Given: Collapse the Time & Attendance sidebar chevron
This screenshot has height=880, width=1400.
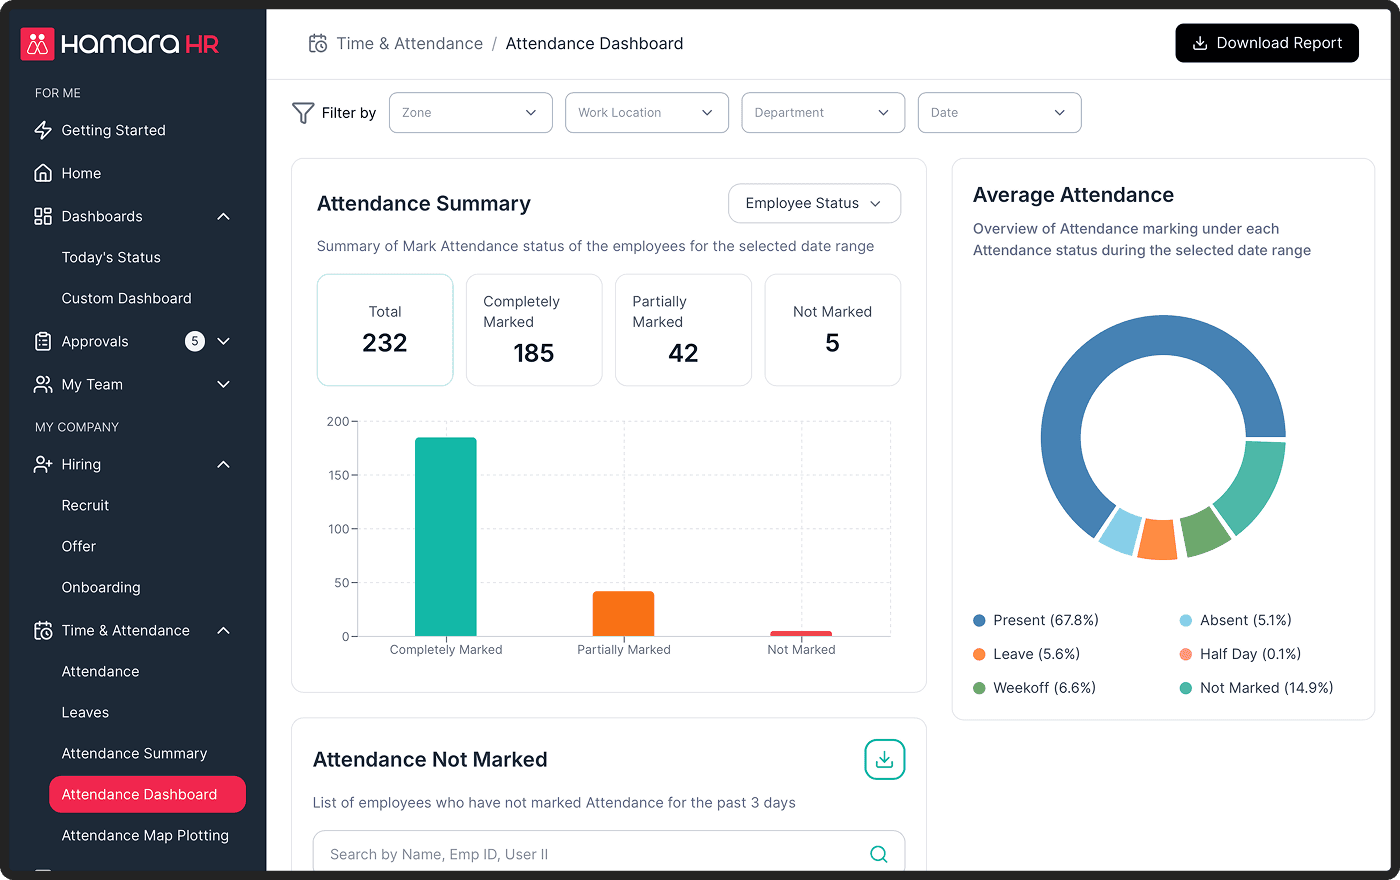Looking at the screenshot, I should (x=224, y=630).
